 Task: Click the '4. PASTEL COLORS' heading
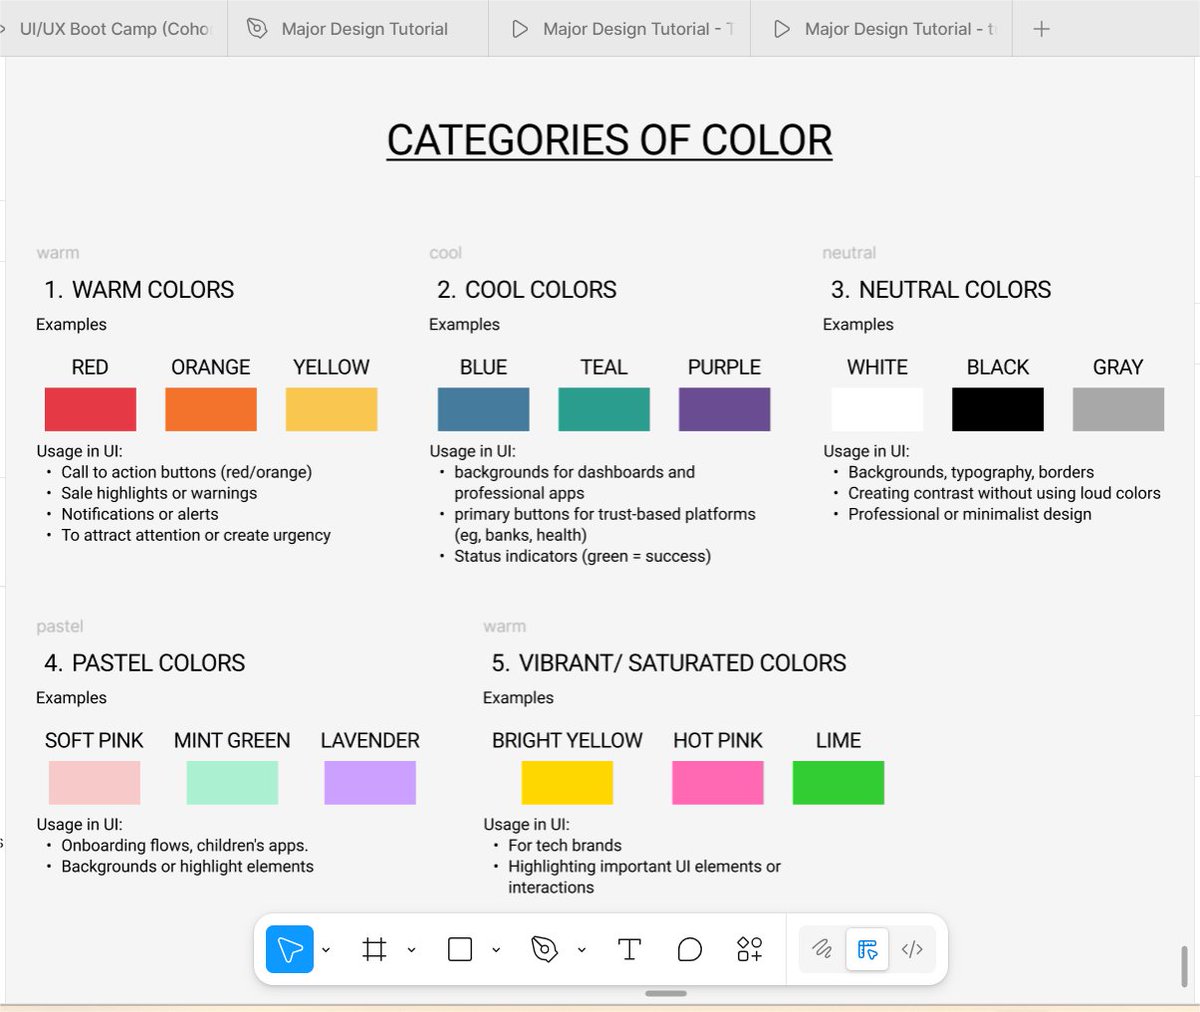coord(145,663)
